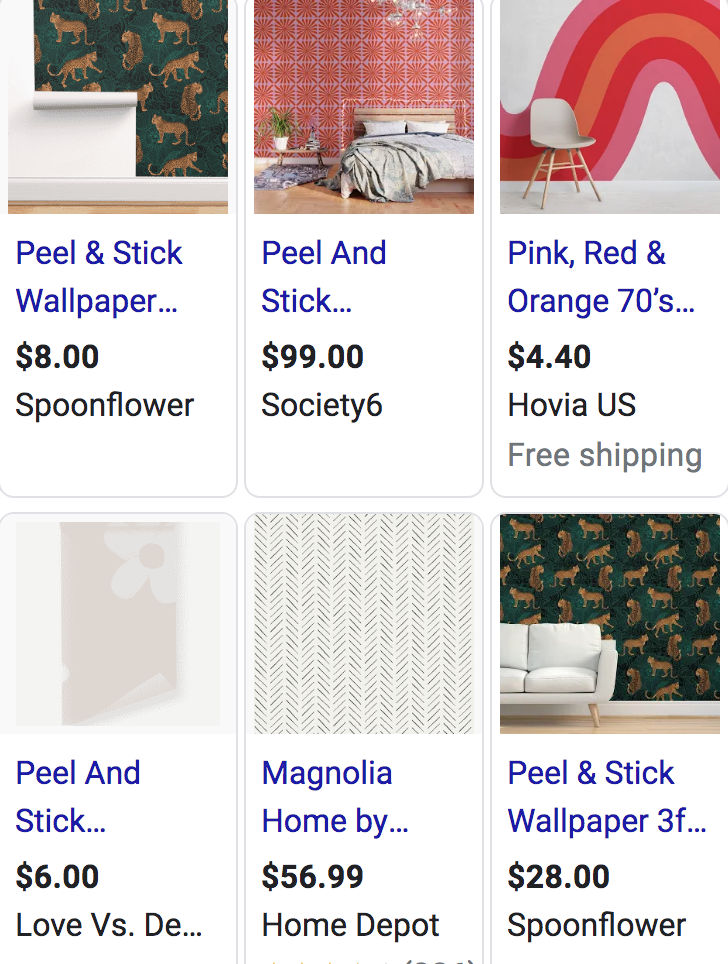The image size is (728, 964).
Task: Open the green leopard wallpaper roll image
Action: pos(118,106)
